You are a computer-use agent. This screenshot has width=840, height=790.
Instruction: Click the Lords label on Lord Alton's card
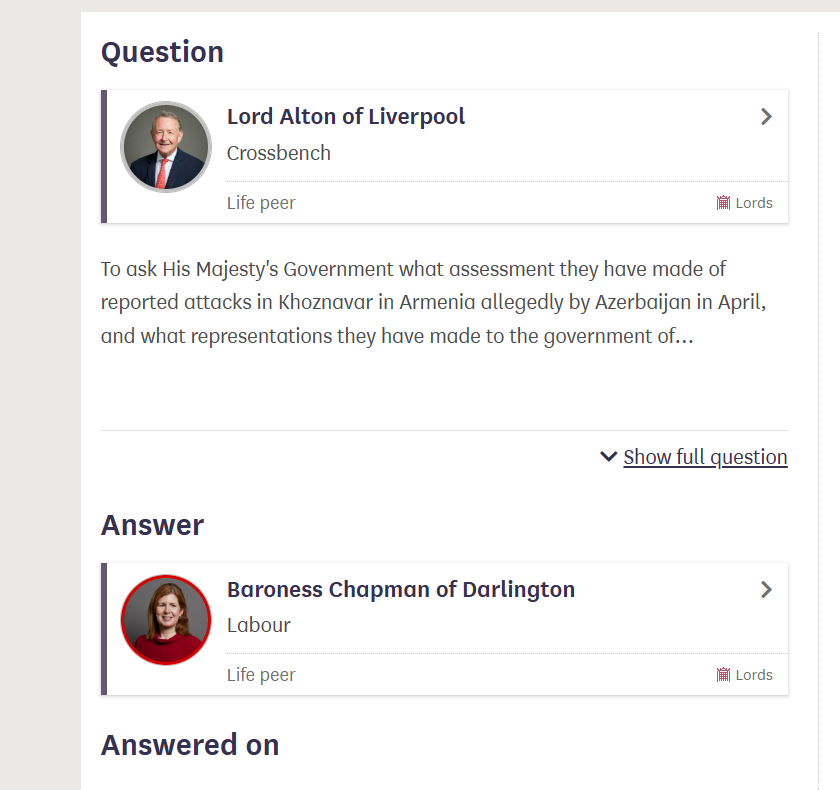(x=754, y=203)
